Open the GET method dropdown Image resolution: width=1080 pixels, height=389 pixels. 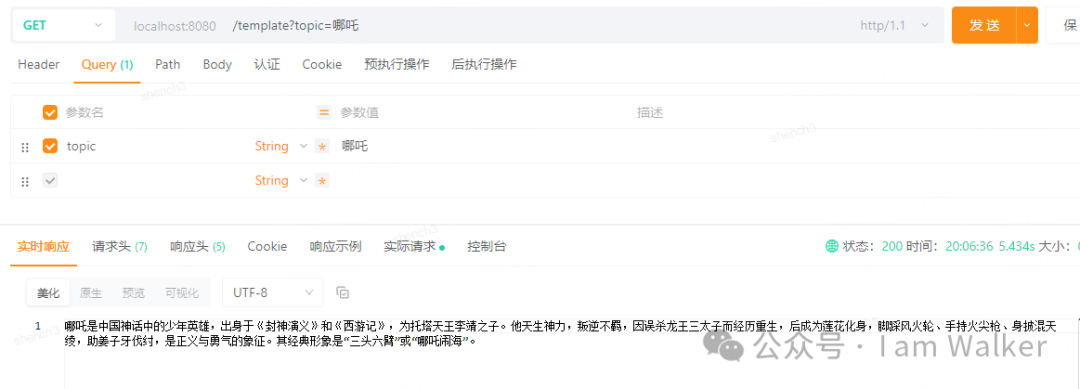tap(63, 25)
